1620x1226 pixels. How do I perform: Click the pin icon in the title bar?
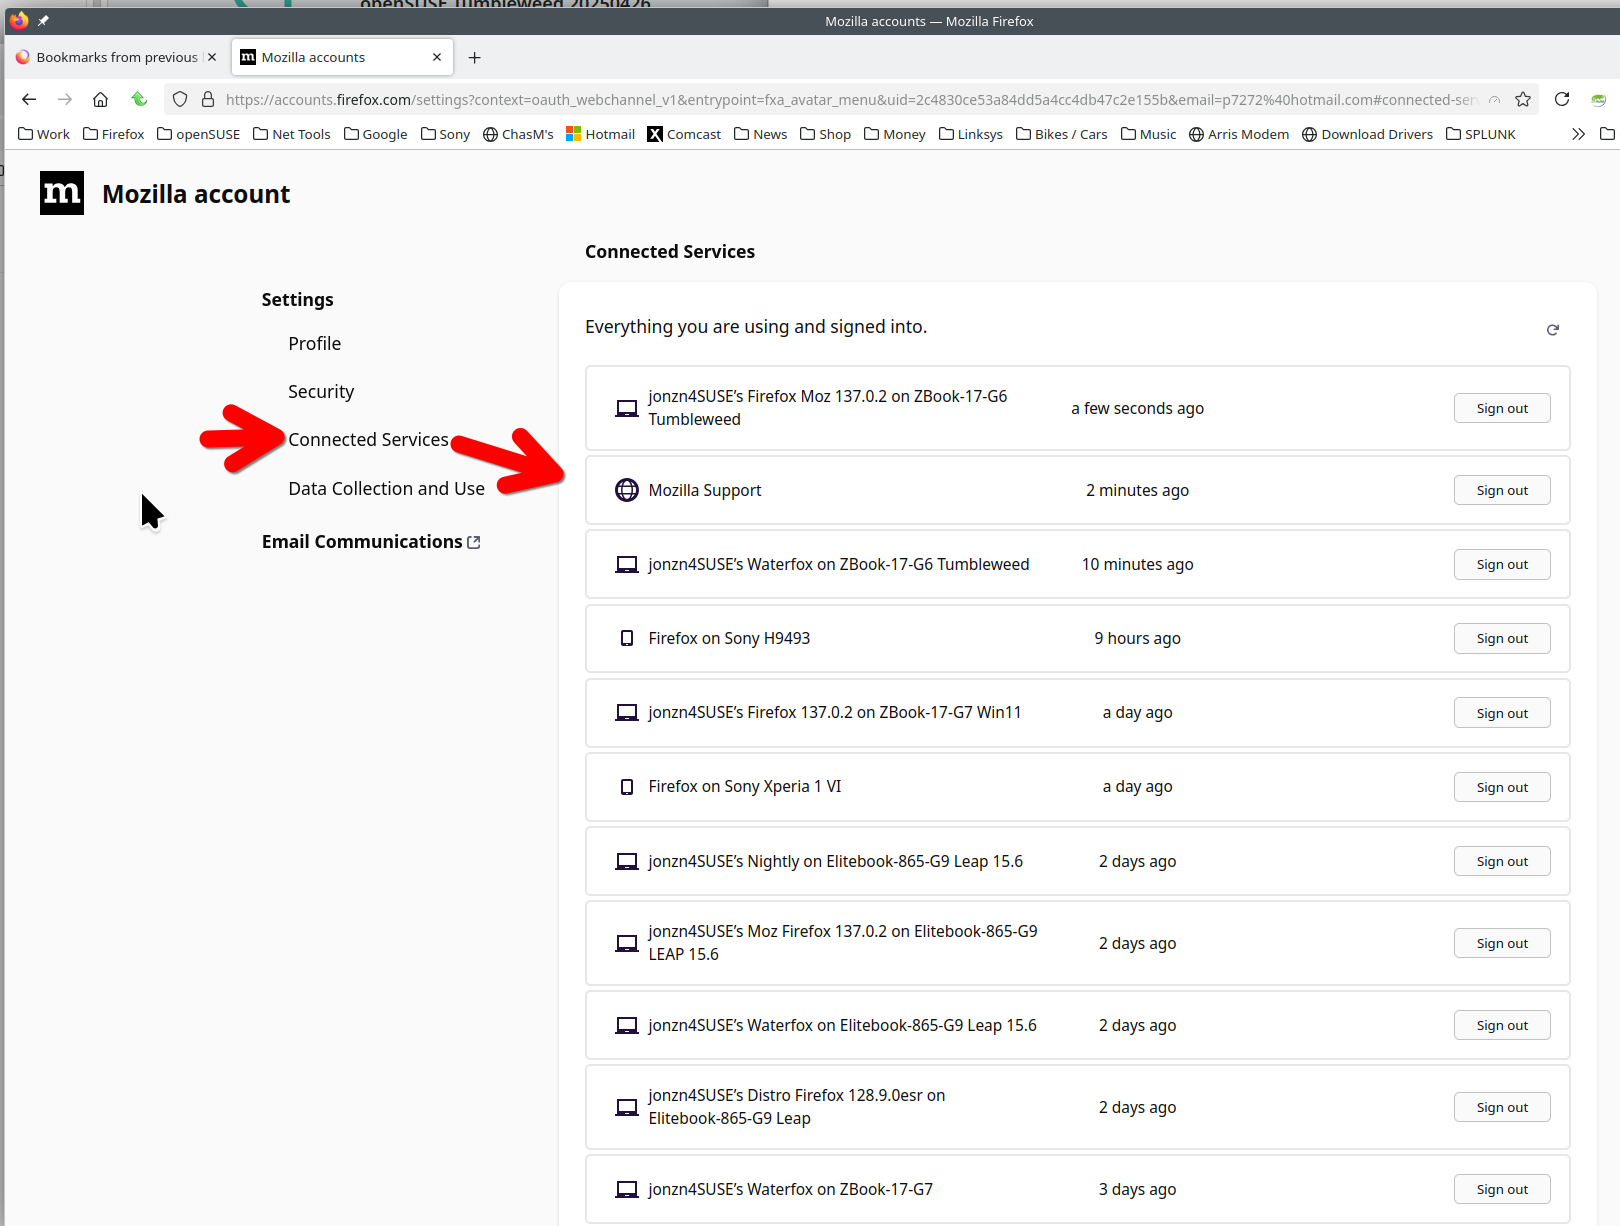tap(43, 20)
